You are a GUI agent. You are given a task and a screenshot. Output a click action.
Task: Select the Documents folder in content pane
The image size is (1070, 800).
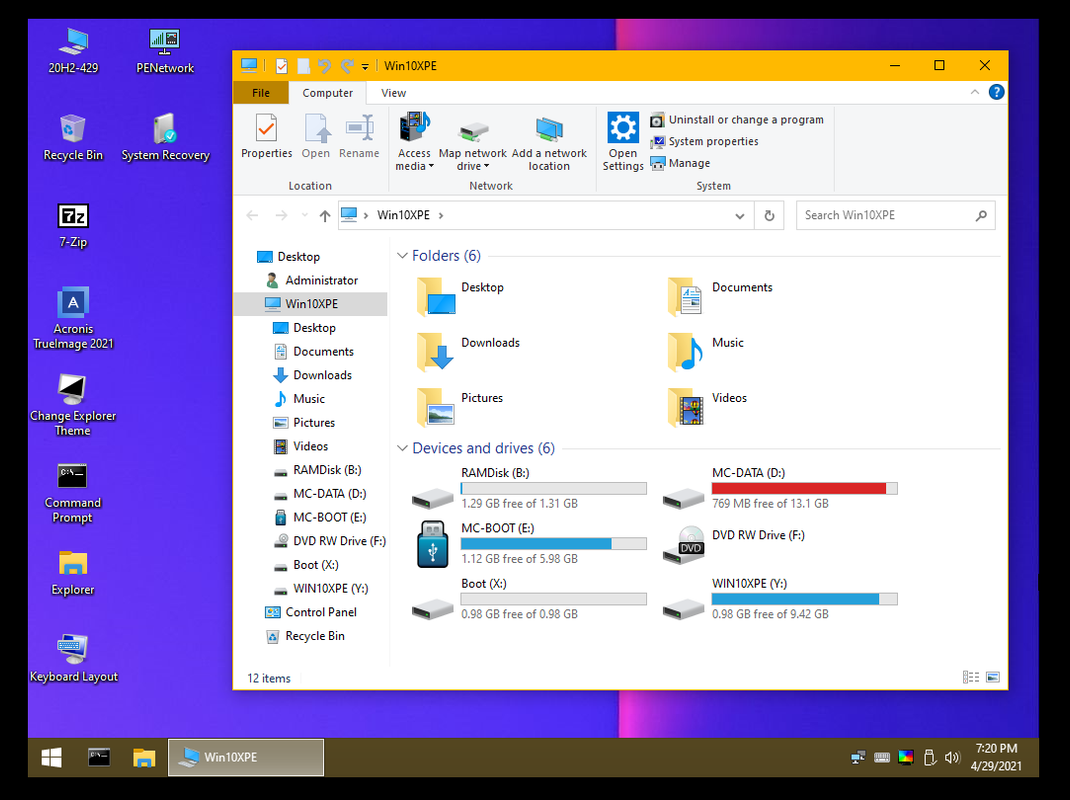721,296
